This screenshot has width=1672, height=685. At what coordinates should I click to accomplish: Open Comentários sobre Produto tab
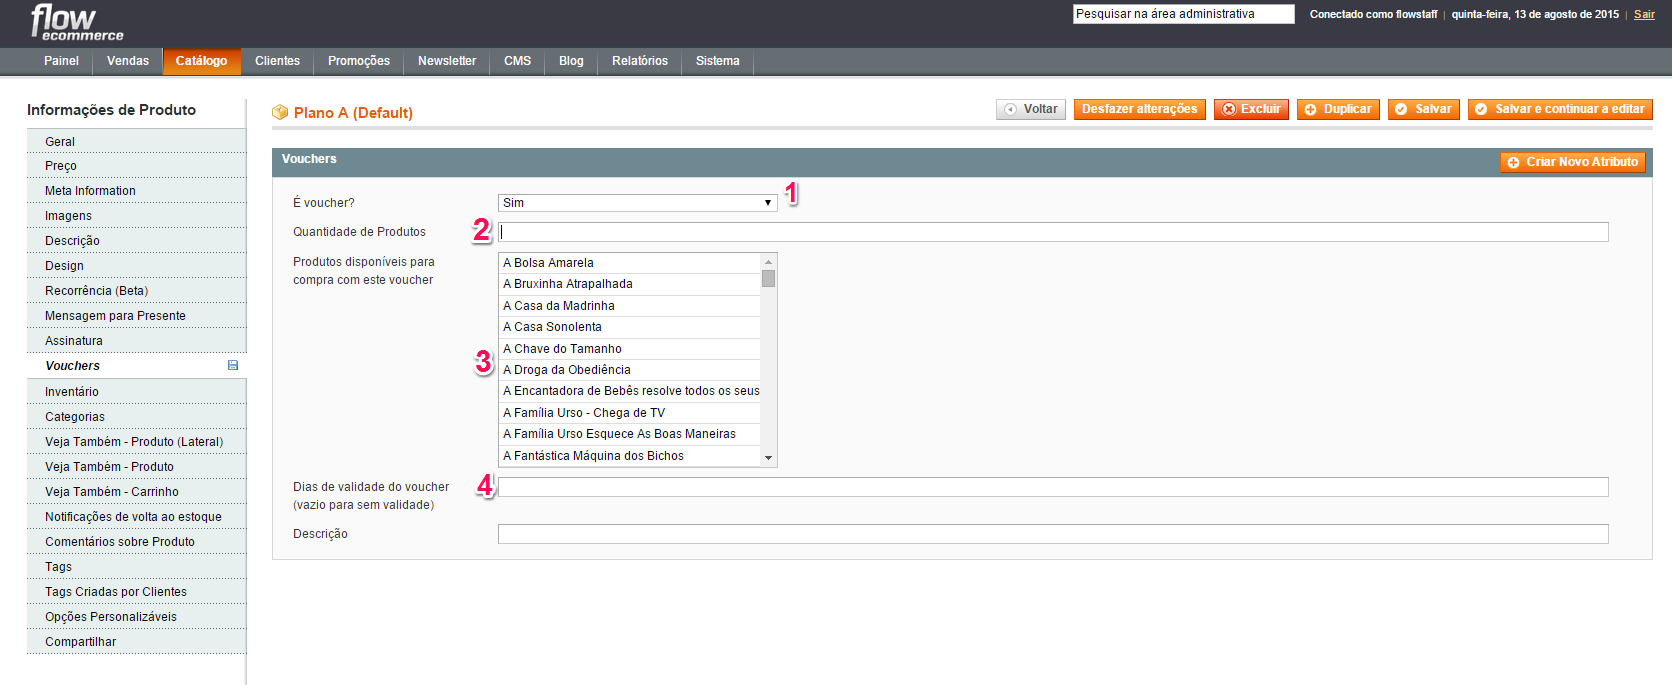click(136, 542)
